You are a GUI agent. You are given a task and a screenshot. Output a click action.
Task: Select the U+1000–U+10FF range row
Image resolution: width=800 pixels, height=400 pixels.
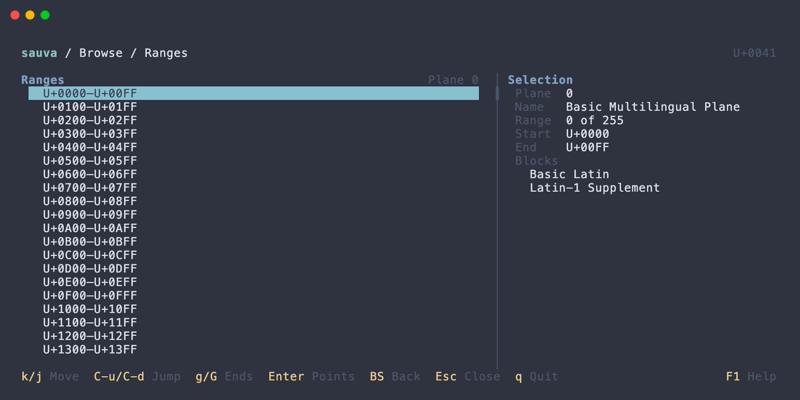click(254, 309)
